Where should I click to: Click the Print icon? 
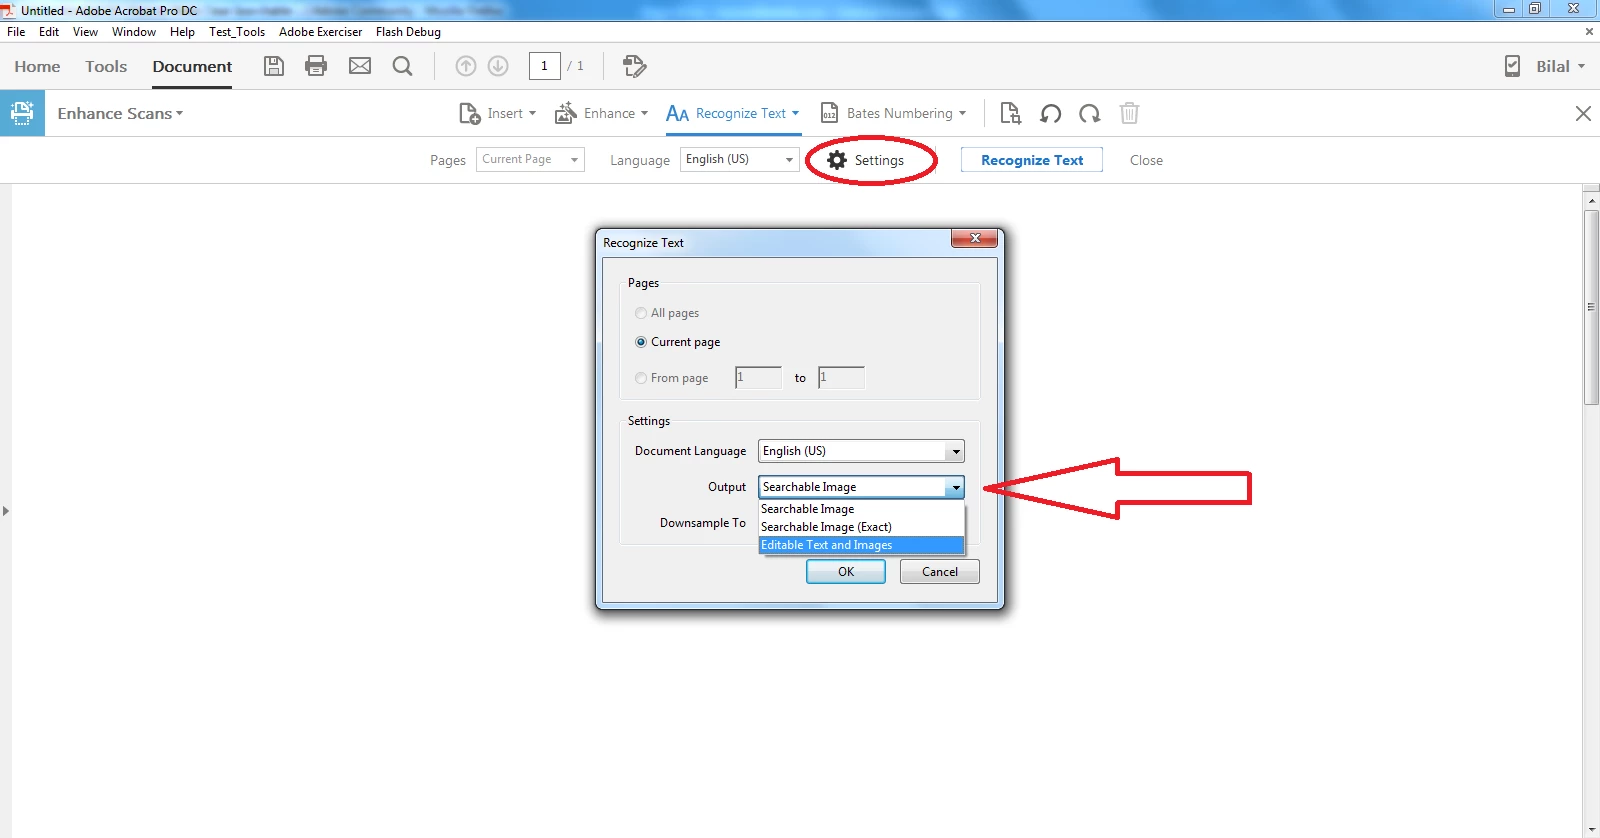pos(316,66)
